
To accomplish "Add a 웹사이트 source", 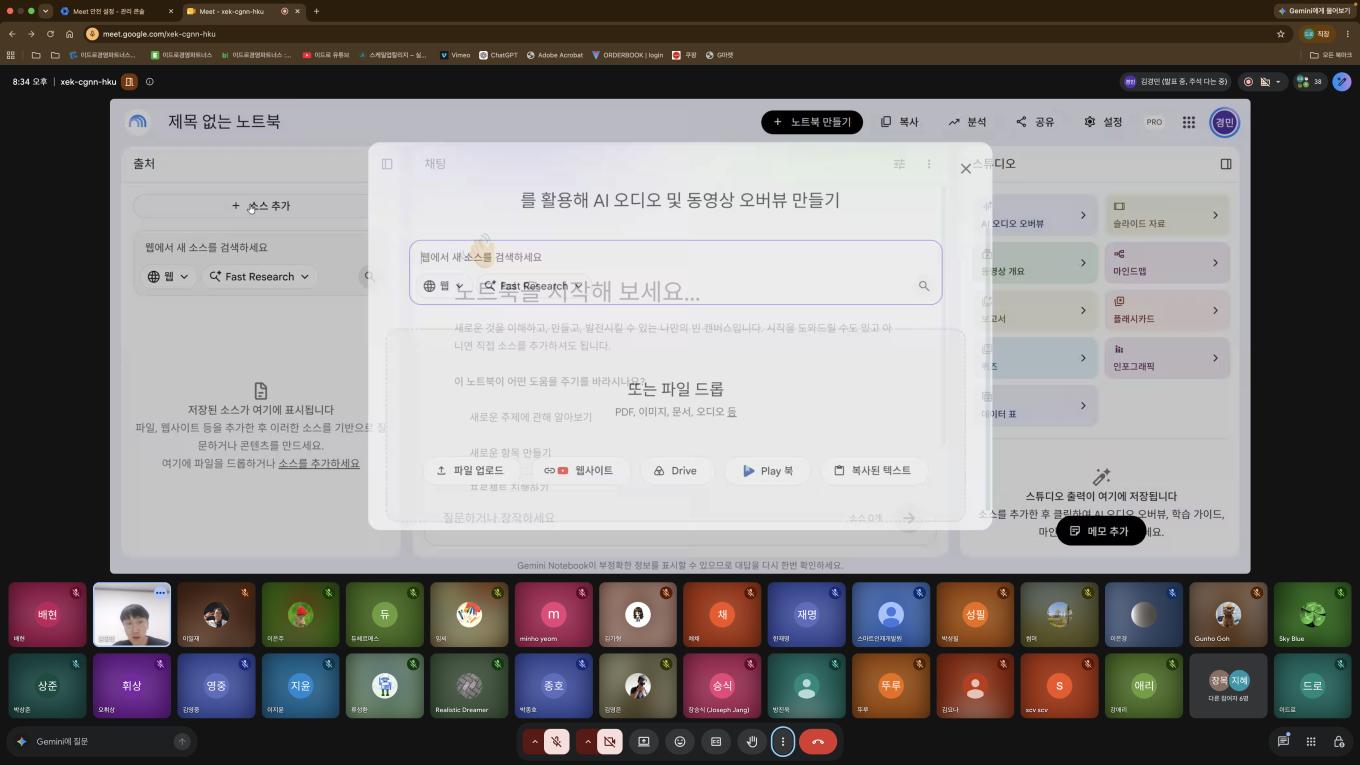I will pos(579,470).
